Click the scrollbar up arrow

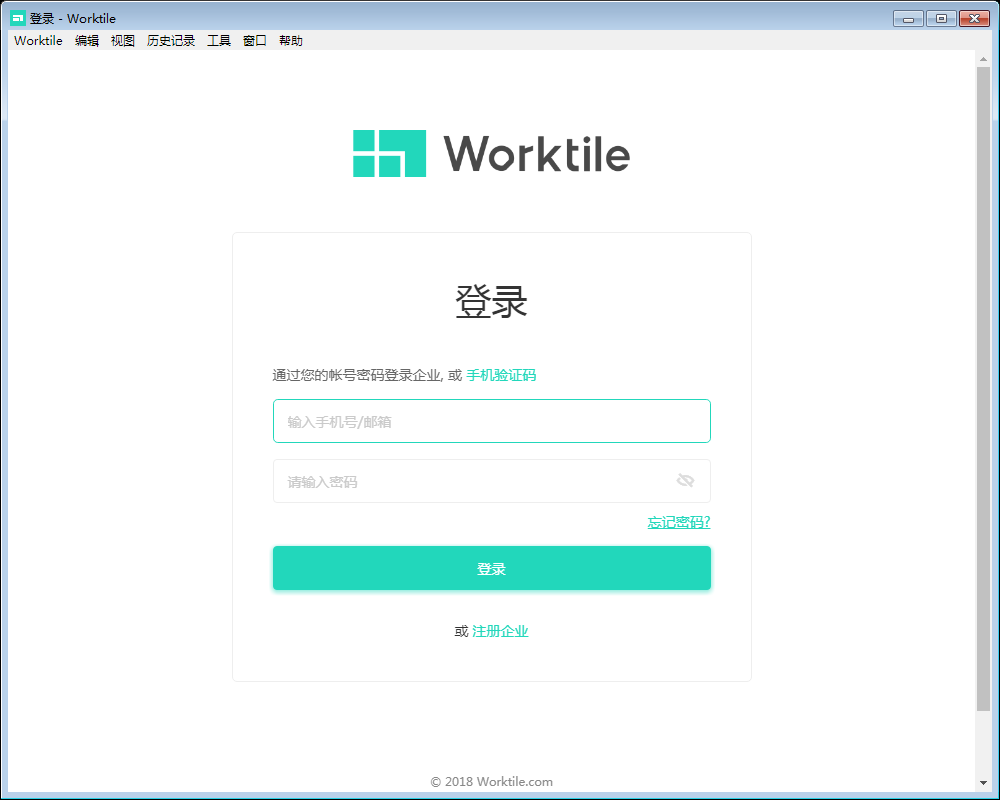tap(983, 57)
